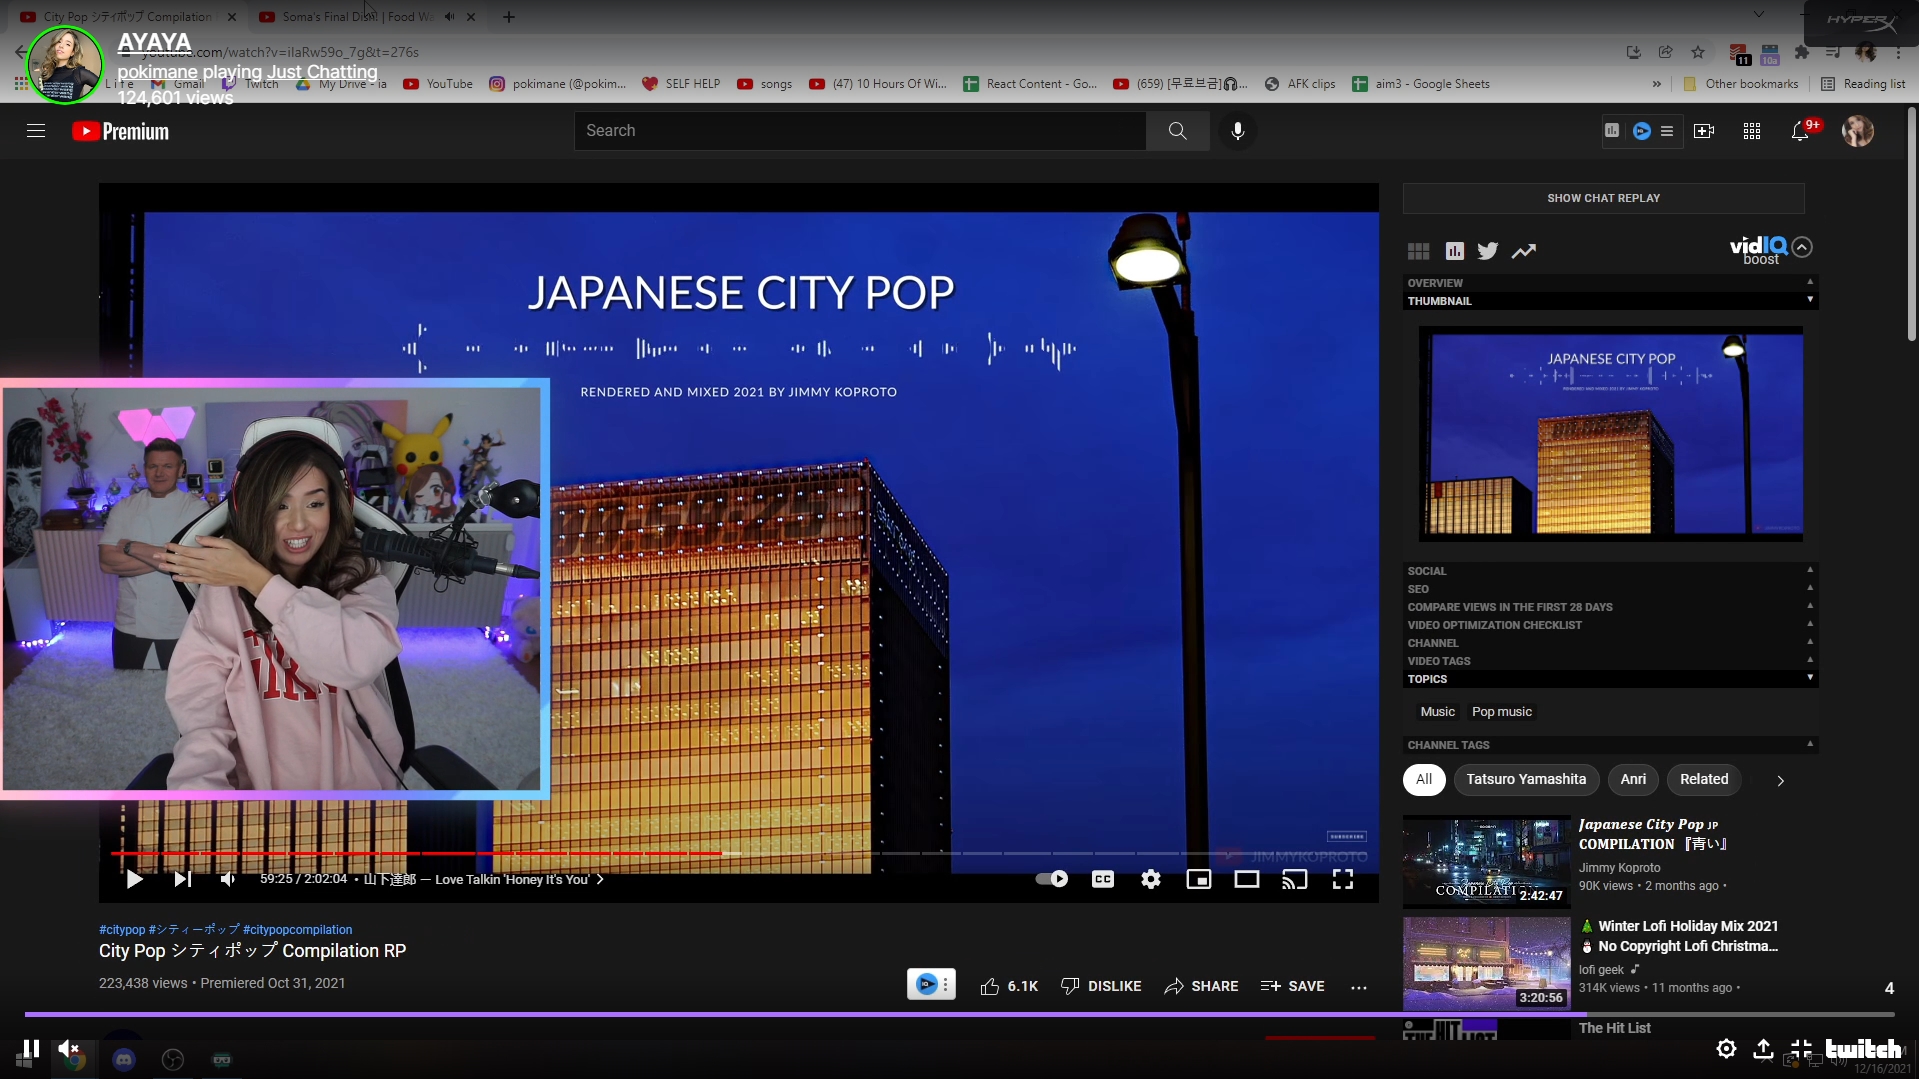Open the vidIQ button beside like count
This screenshot has width=1919, height=1079.
click(930, 985)
